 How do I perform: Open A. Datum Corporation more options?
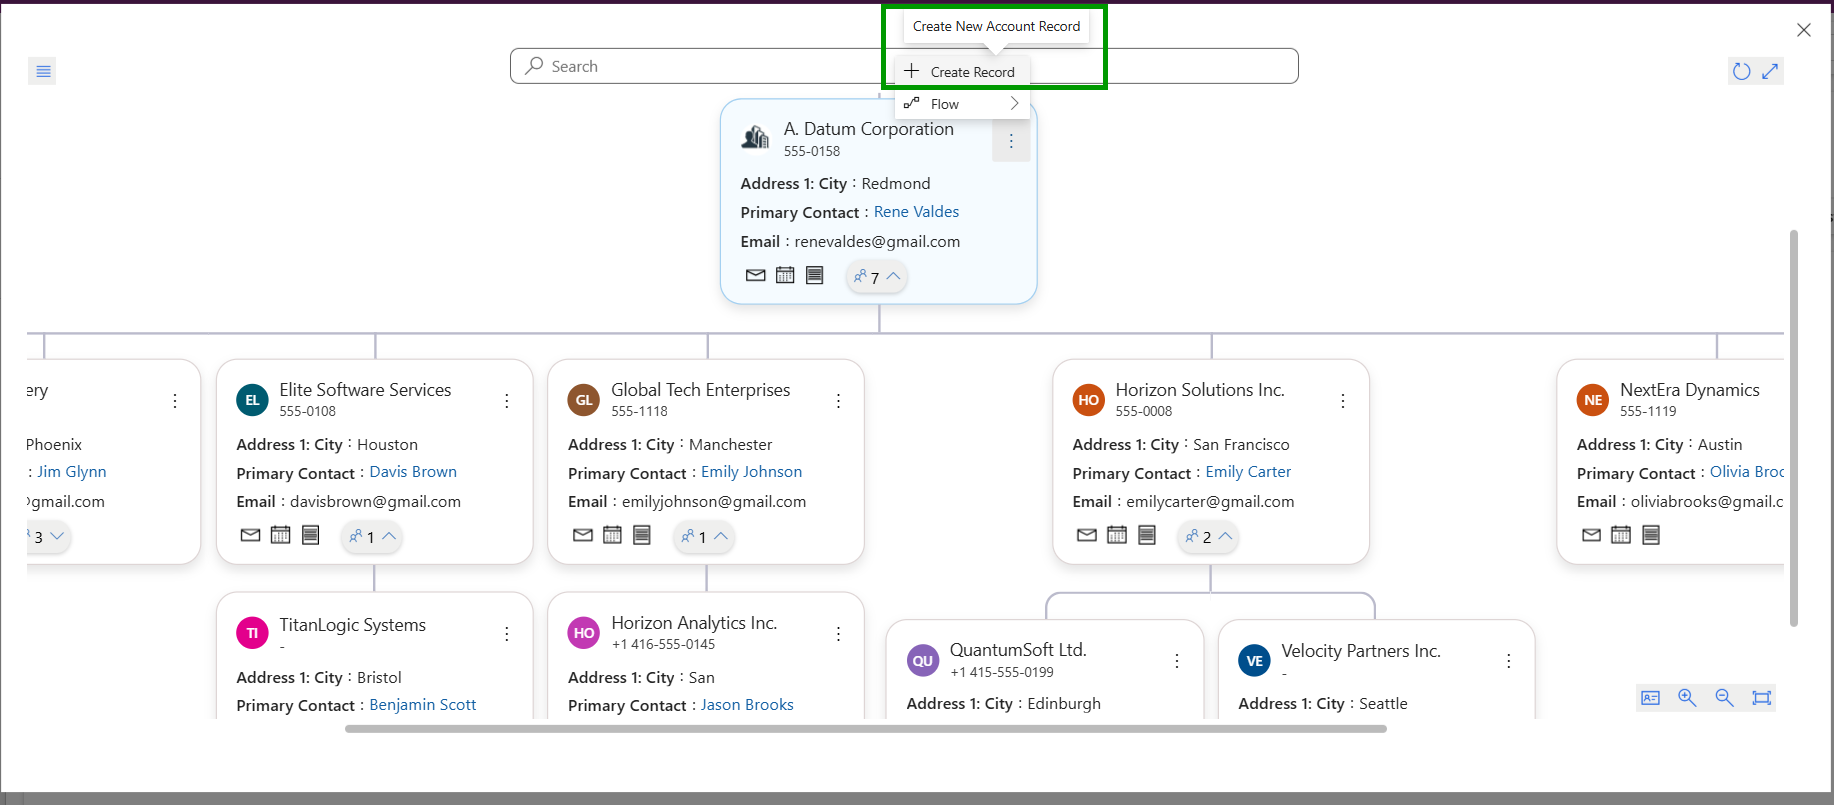click(1011, 141)
